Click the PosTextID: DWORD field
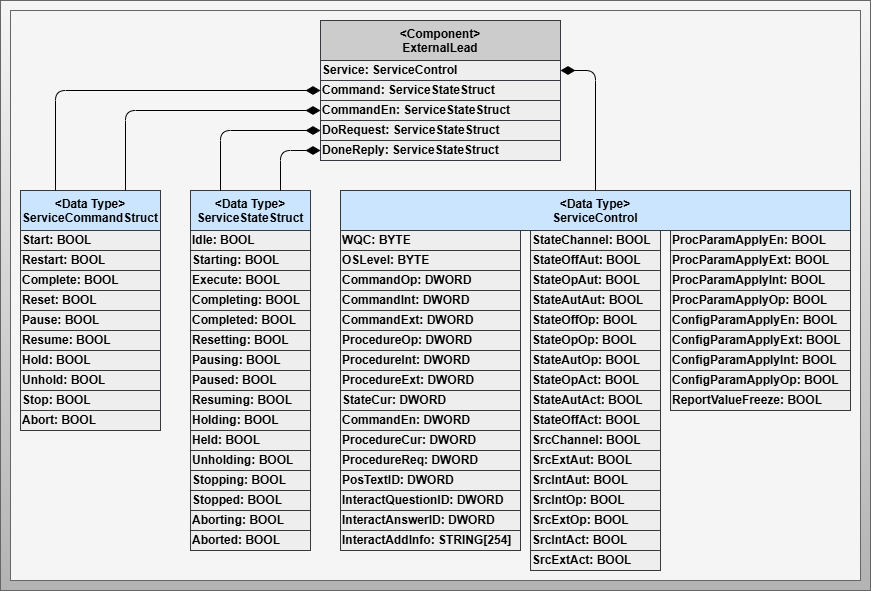 [x=430, y=480]
